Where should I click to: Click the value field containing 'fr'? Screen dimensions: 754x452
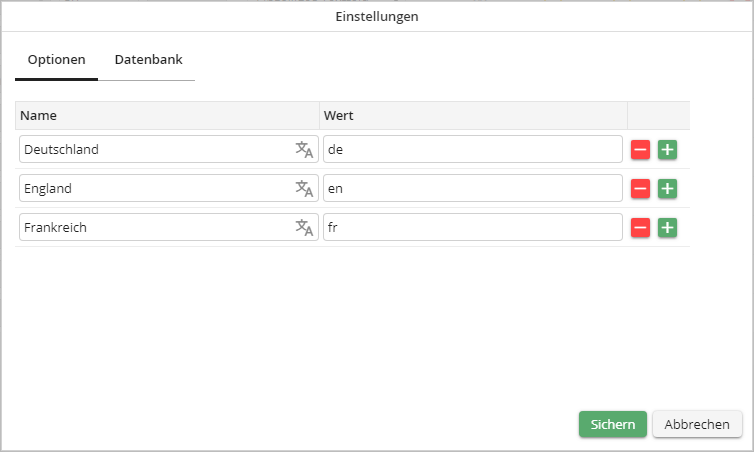472,228
